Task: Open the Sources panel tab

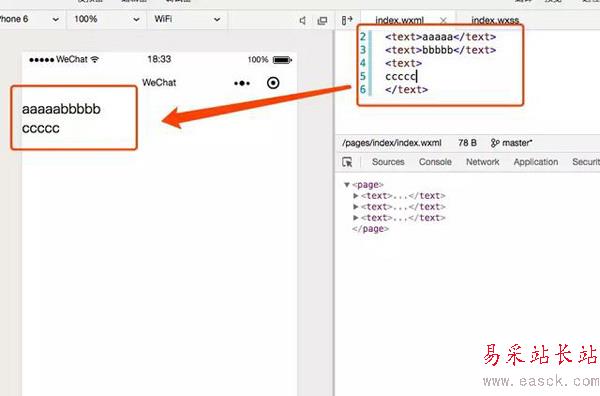Action: [388, 162]
